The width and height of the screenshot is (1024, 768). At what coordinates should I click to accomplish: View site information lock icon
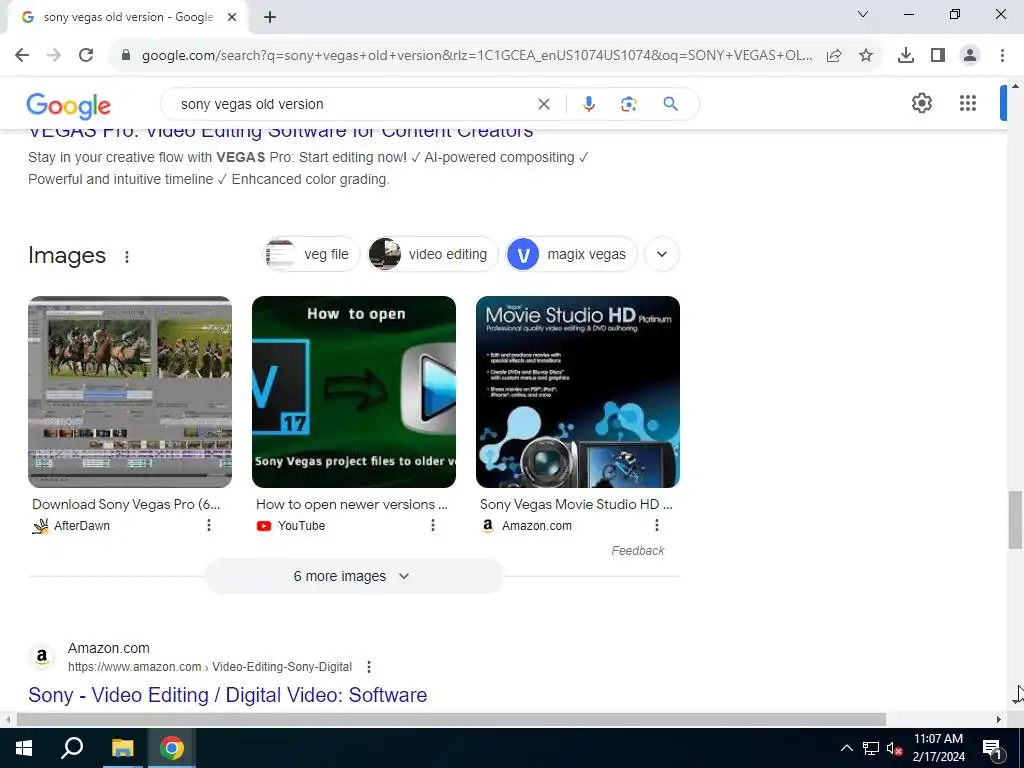click(126, 55)
